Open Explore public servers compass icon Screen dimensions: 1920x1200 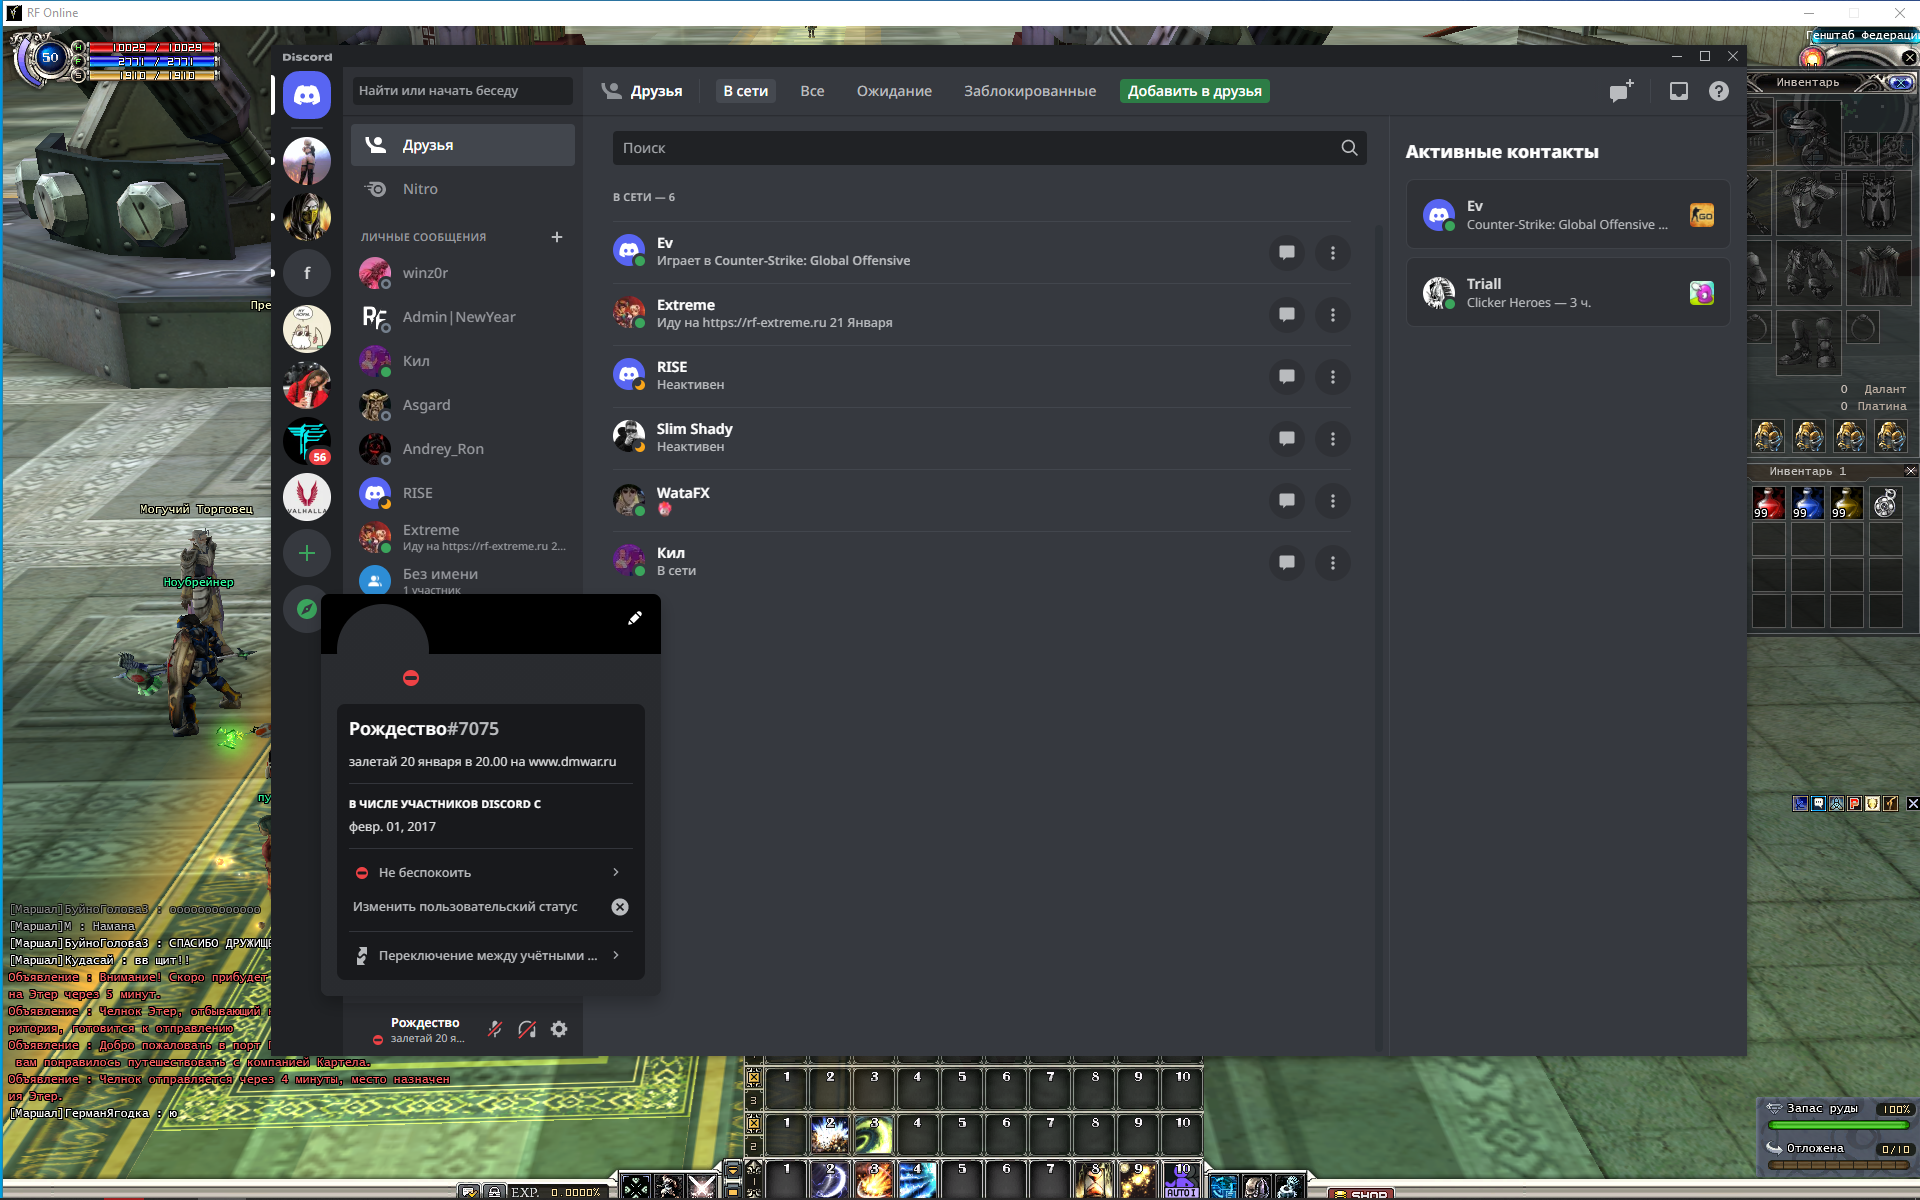click(x=307, y=609)
